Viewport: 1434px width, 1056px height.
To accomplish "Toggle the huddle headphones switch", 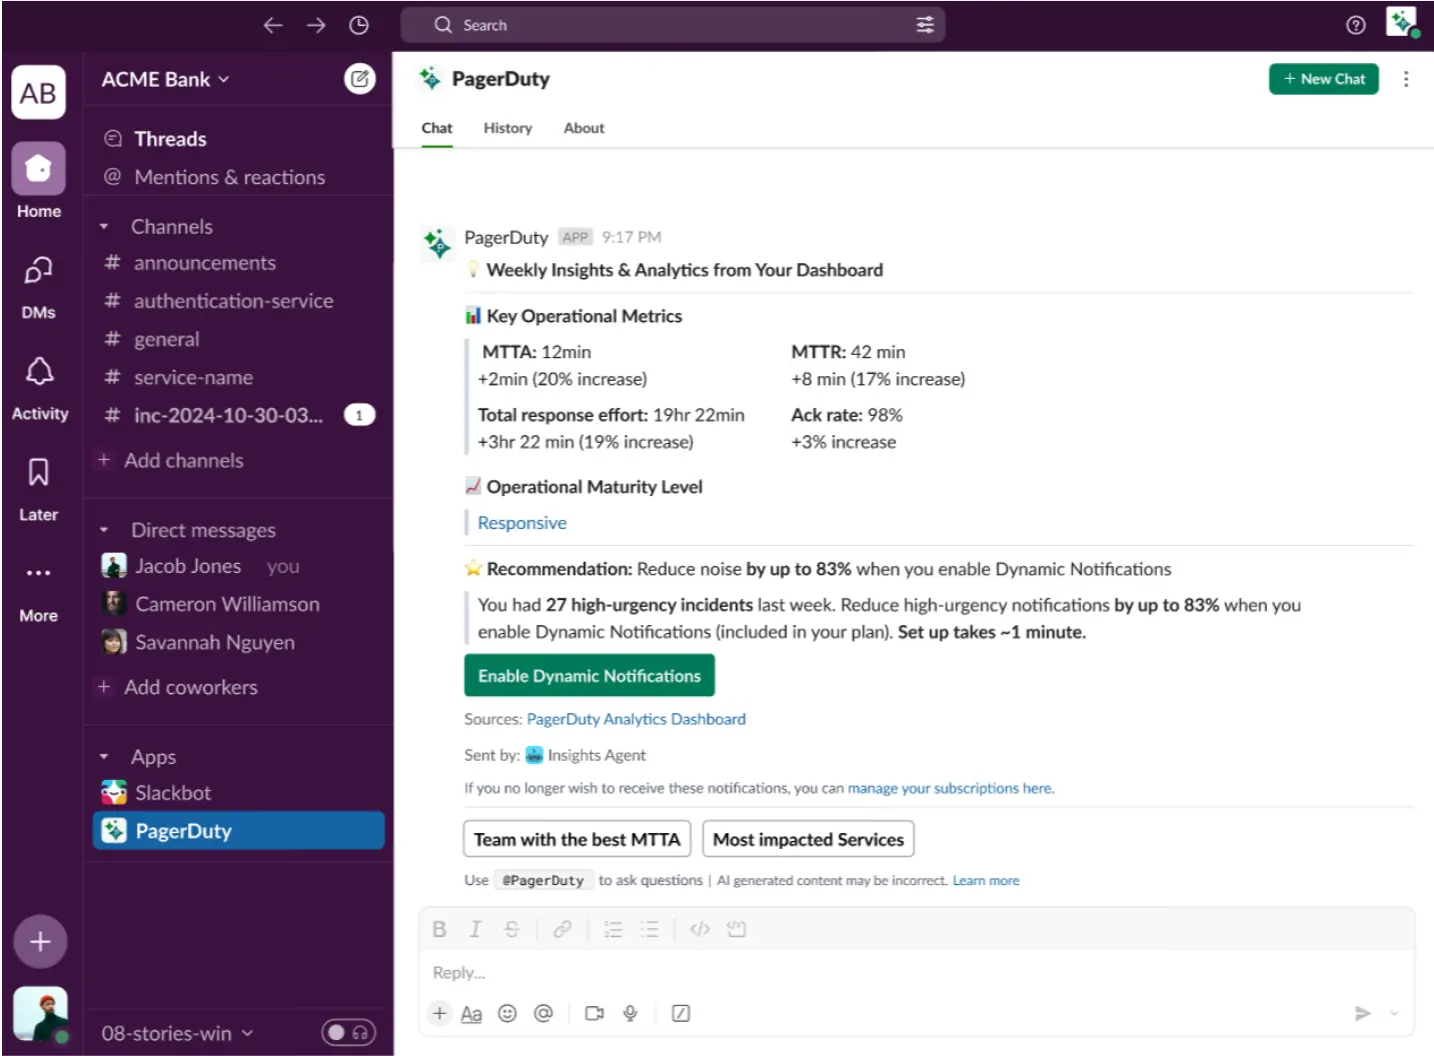I will (x=348, y=1032).
